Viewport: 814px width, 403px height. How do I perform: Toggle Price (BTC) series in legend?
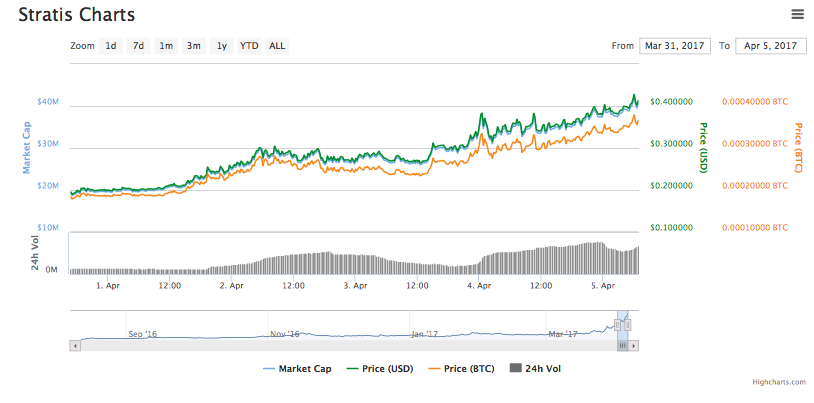pos(462,369)
